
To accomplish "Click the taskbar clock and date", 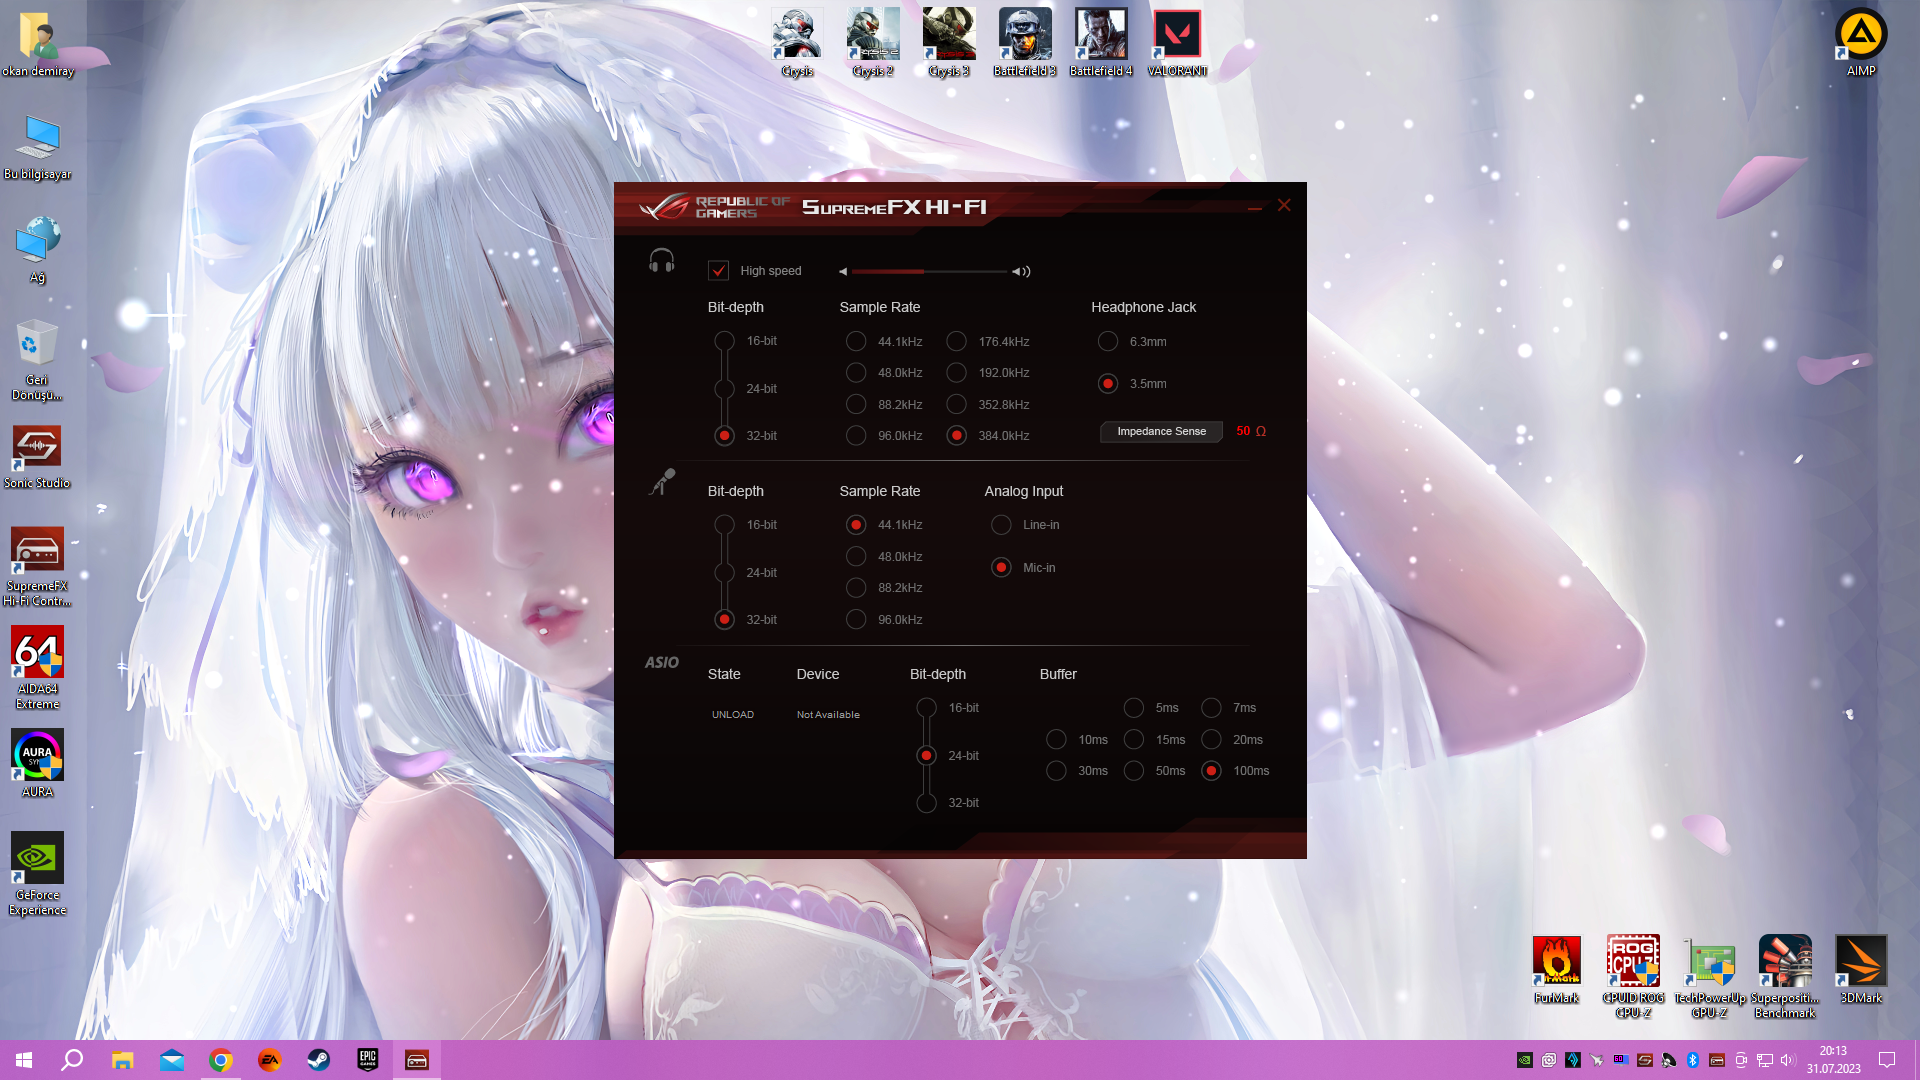I will 1833,1060.
